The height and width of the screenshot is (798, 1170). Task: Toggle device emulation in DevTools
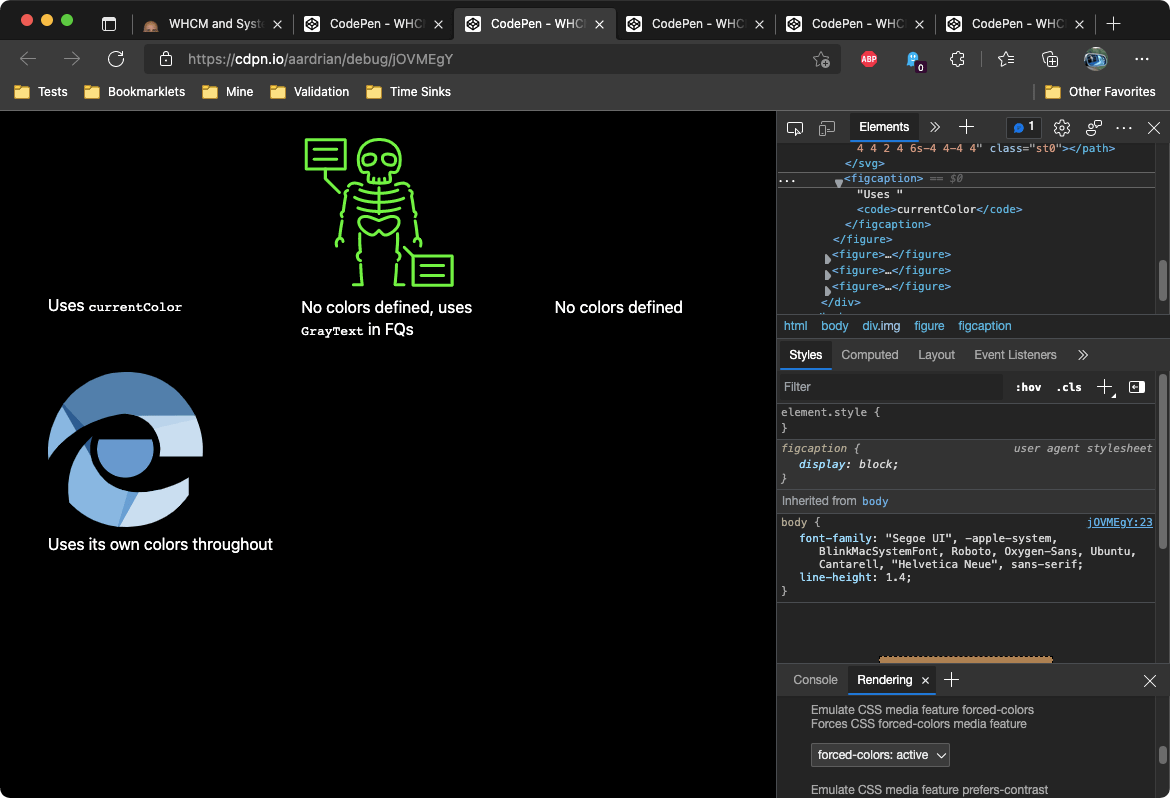pyautogui.click(x=827, y=128)
